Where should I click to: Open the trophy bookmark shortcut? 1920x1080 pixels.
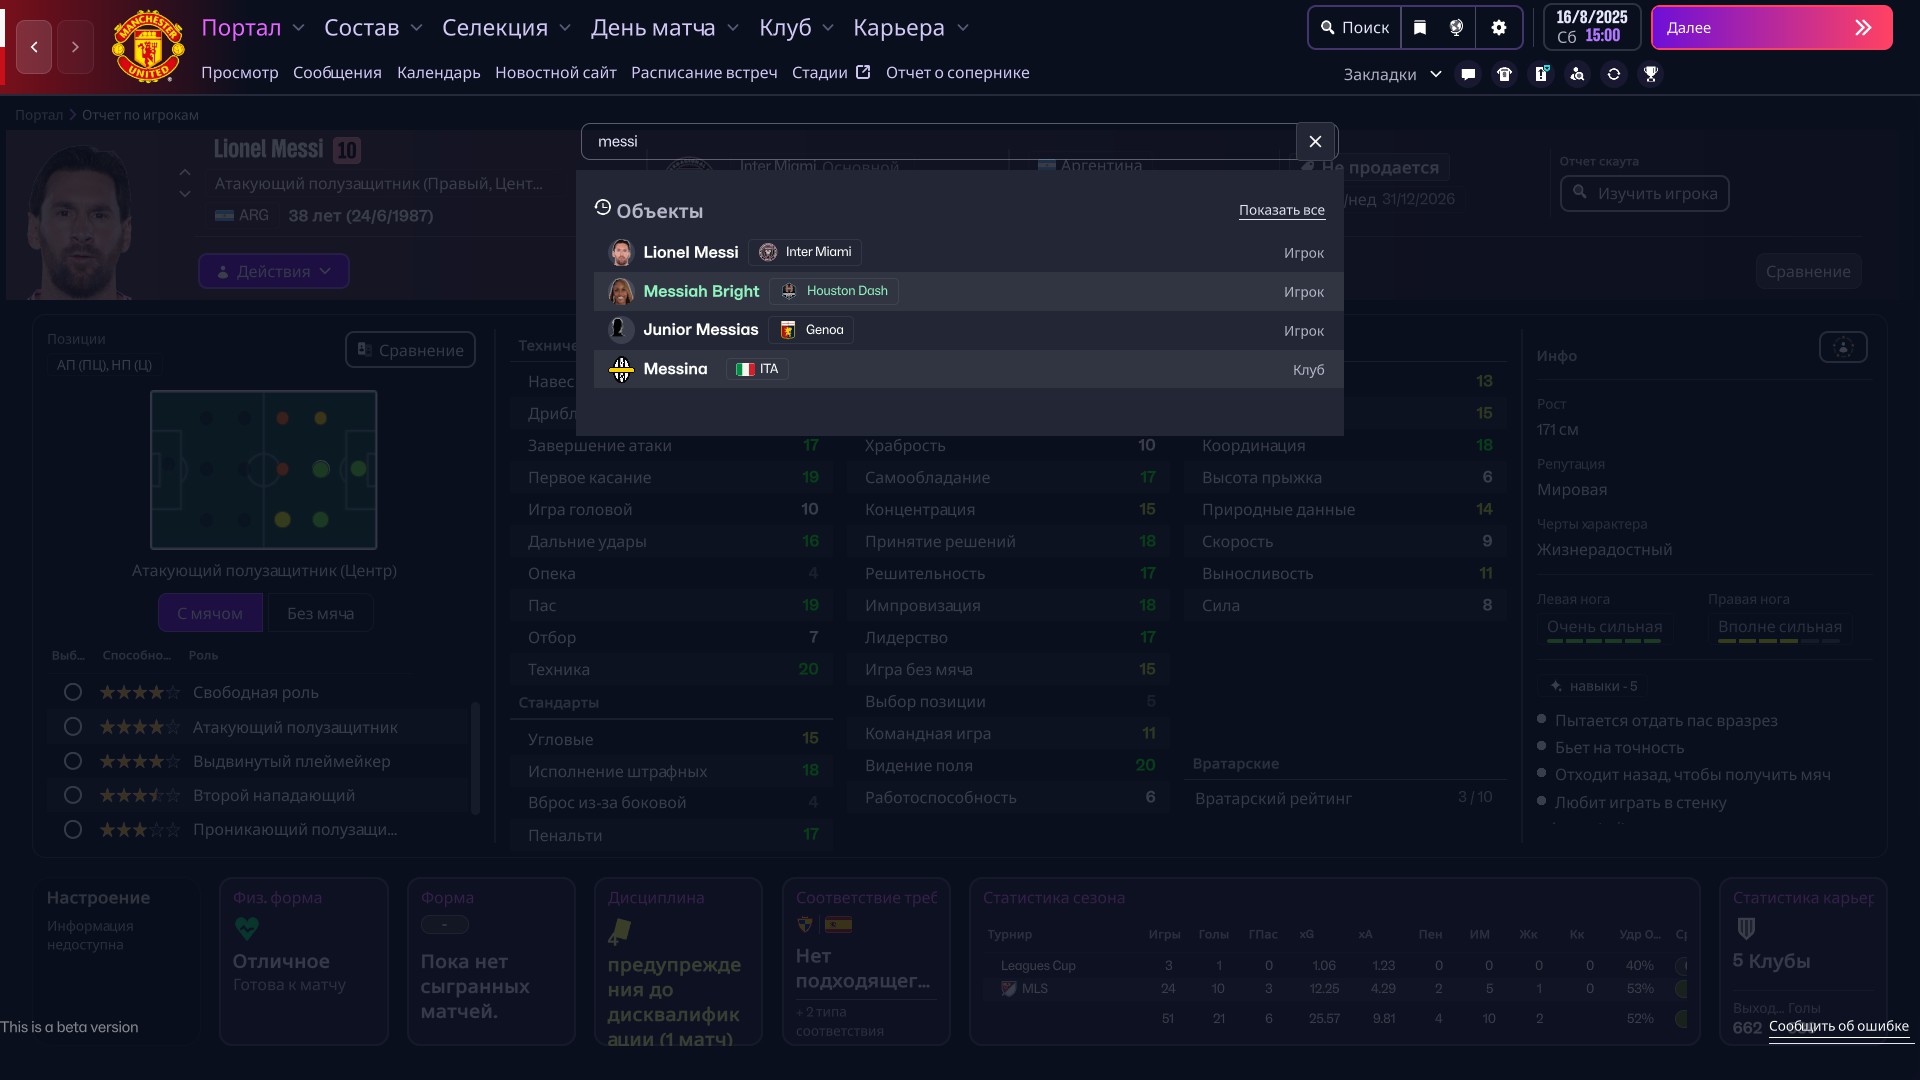(1650, 74)
